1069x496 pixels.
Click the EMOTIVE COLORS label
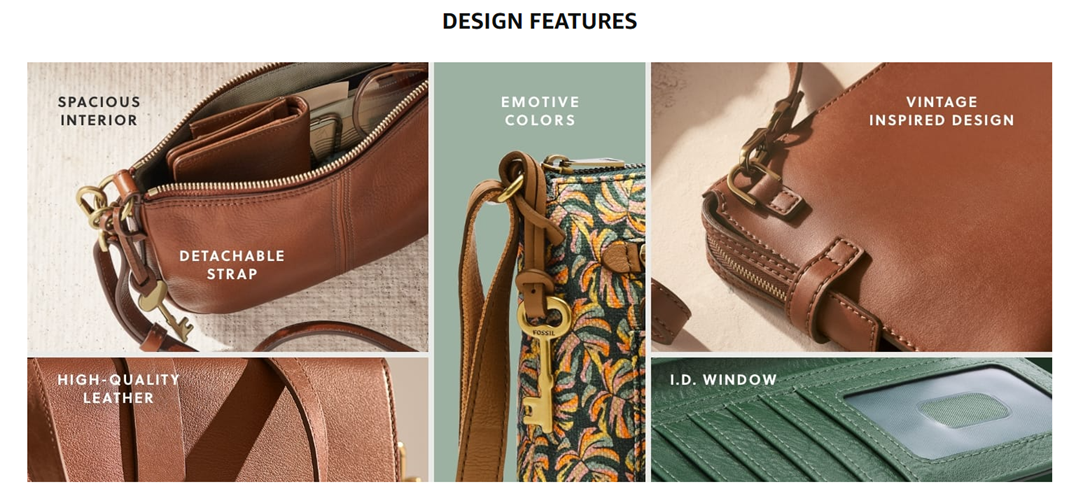(x=540, y=111)
